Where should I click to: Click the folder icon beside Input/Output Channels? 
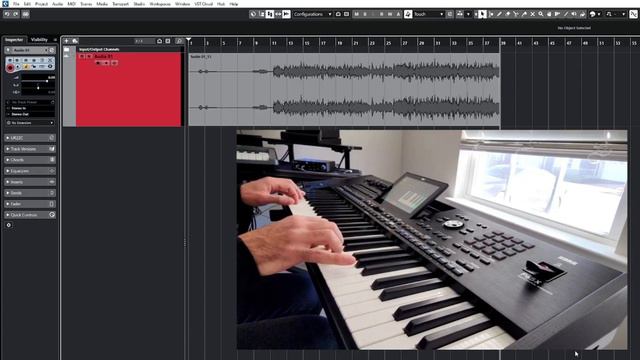click(x=67, y=49)
